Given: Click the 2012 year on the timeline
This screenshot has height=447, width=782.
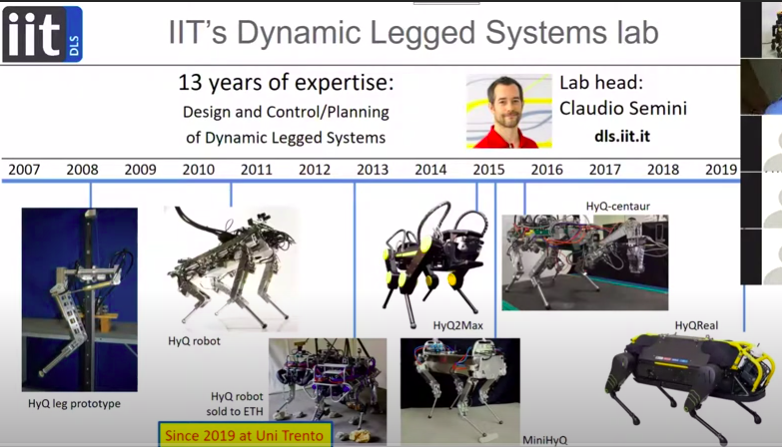Looking at the screenshot, I should [x=315, y=170].
